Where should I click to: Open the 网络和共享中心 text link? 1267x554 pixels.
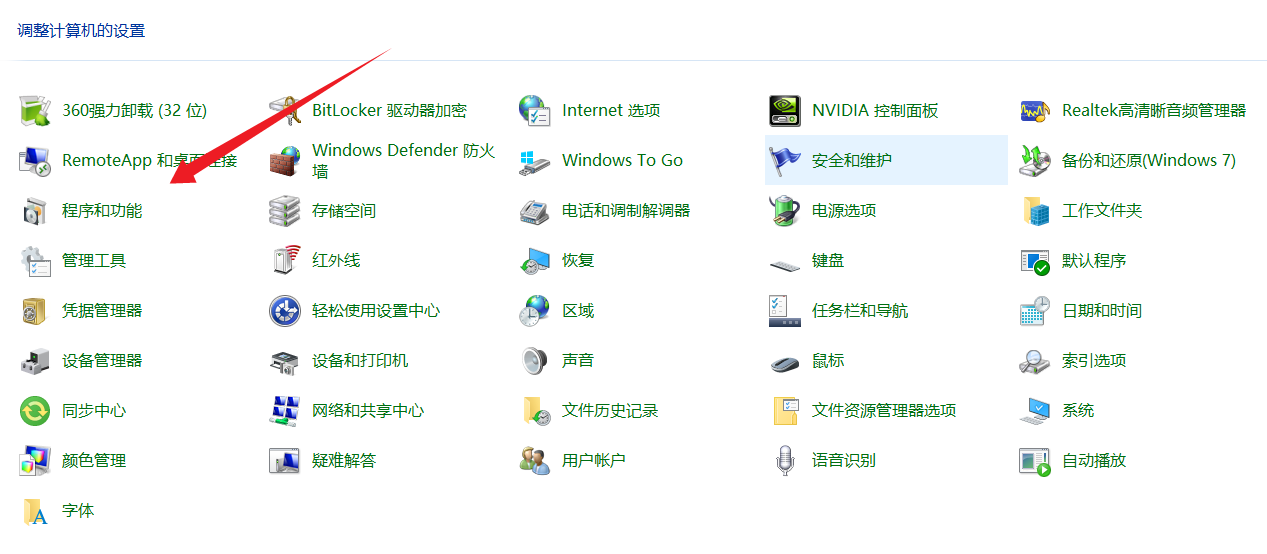(368, 410)
